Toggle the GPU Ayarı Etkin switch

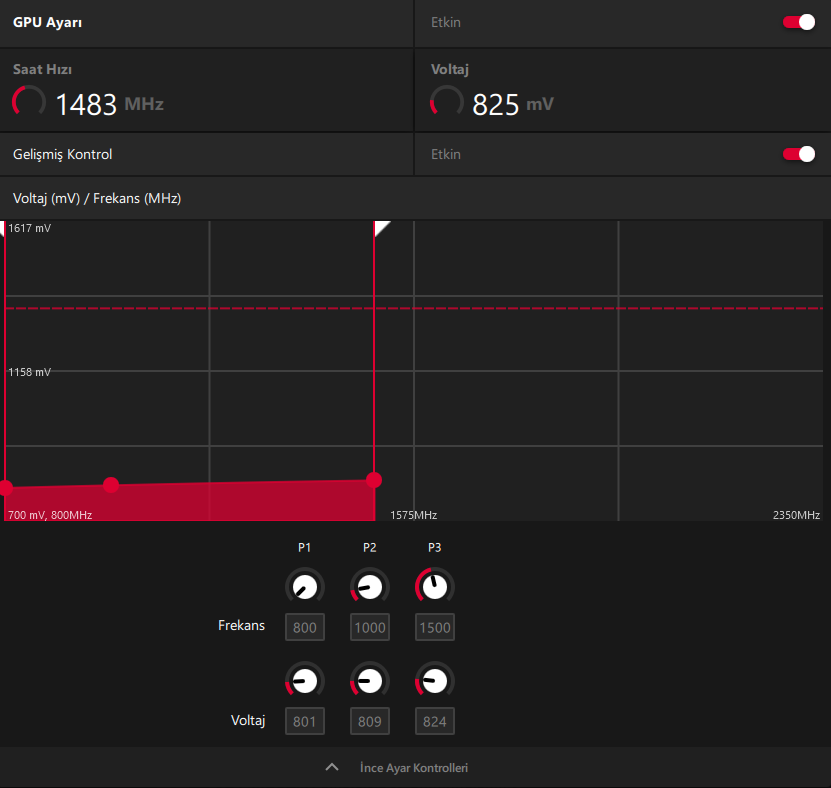[x=799, y=22]
